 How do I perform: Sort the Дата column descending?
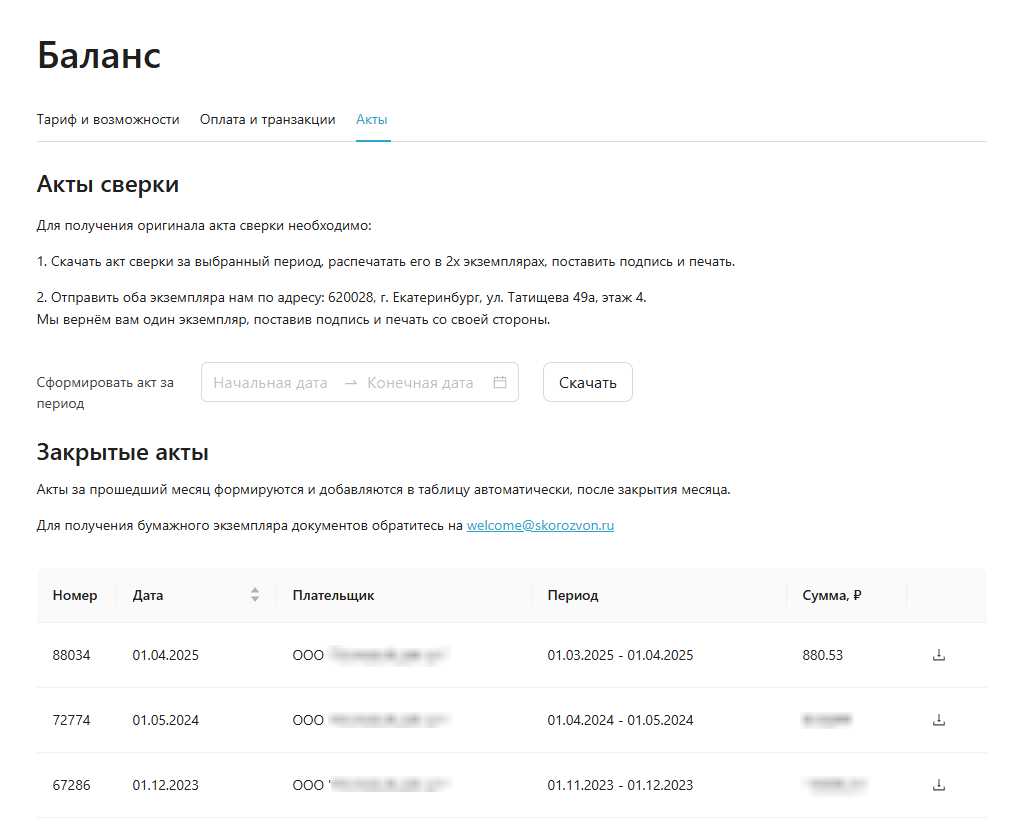[256, 600]
